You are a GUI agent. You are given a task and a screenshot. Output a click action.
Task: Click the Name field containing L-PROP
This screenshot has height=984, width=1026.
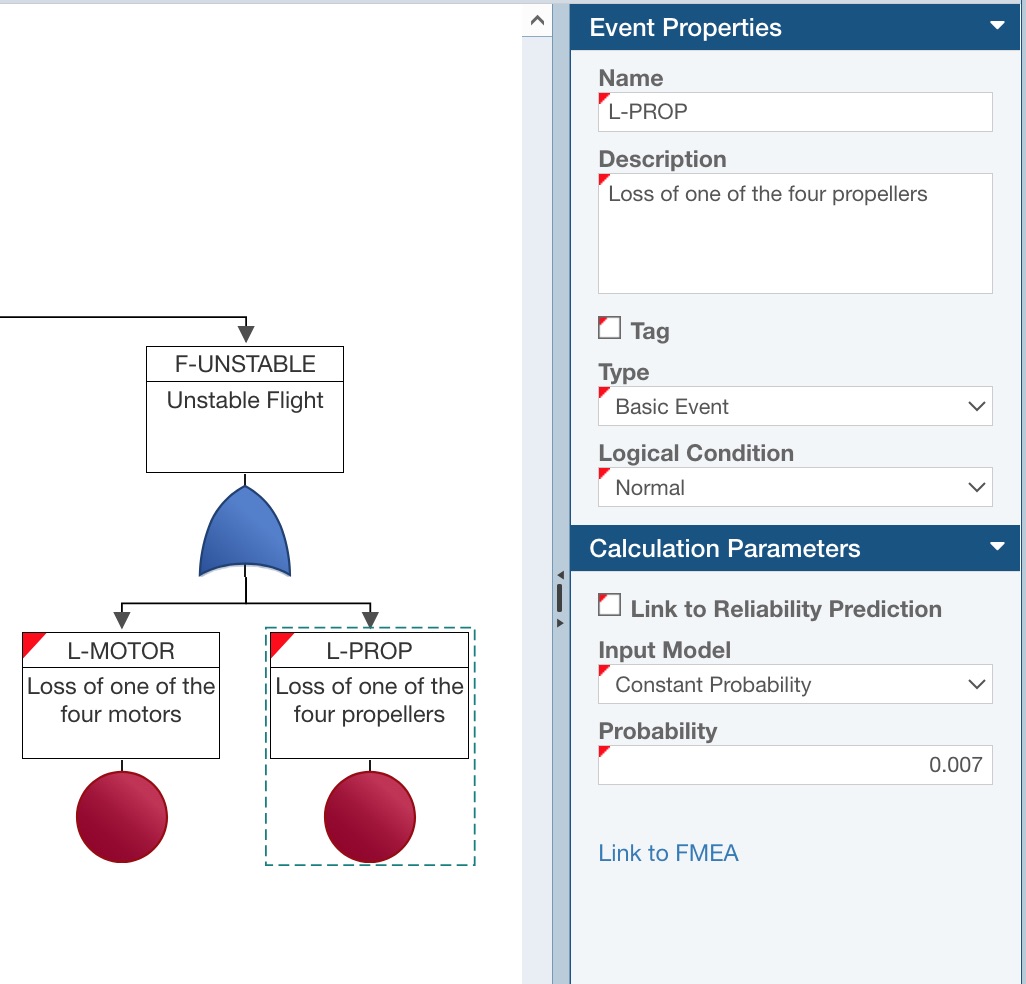click(x=795, y=112)
